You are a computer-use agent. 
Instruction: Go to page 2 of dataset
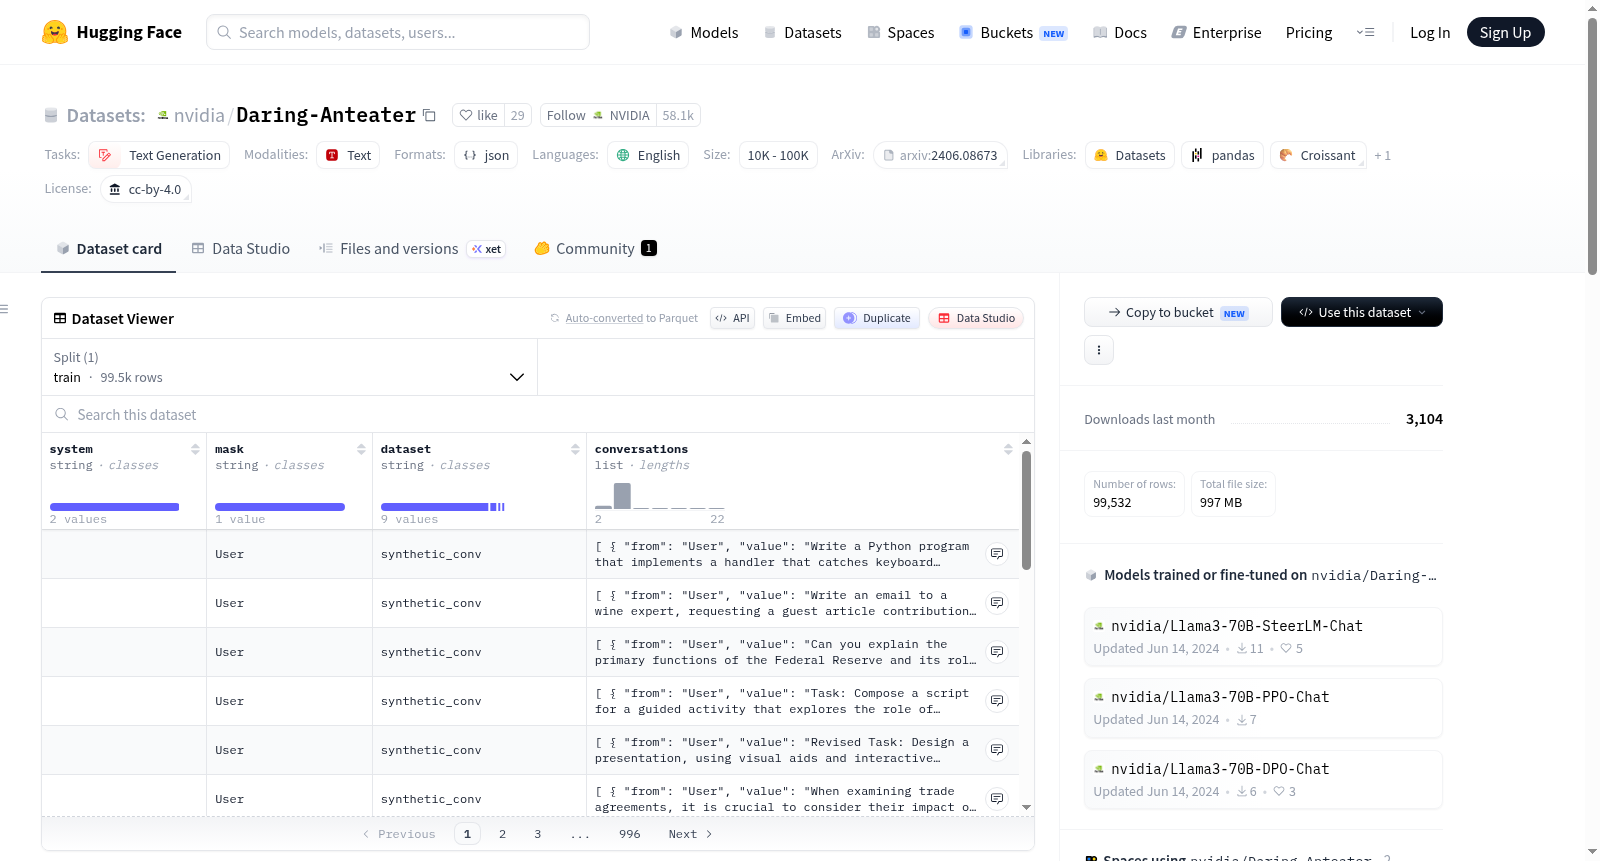click(502, 834)
